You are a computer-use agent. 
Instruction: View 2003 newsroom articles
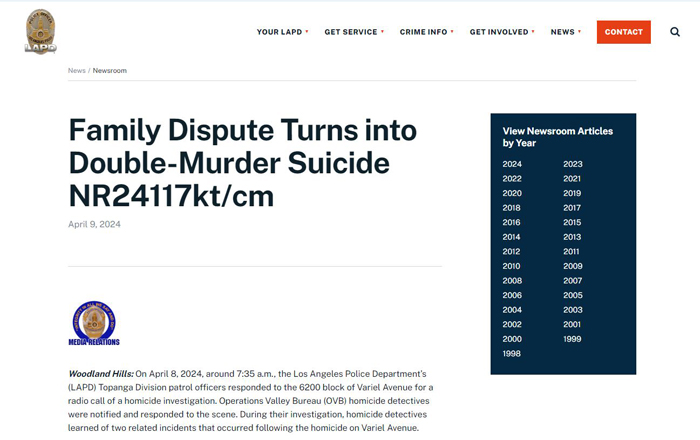coord(573,310)
